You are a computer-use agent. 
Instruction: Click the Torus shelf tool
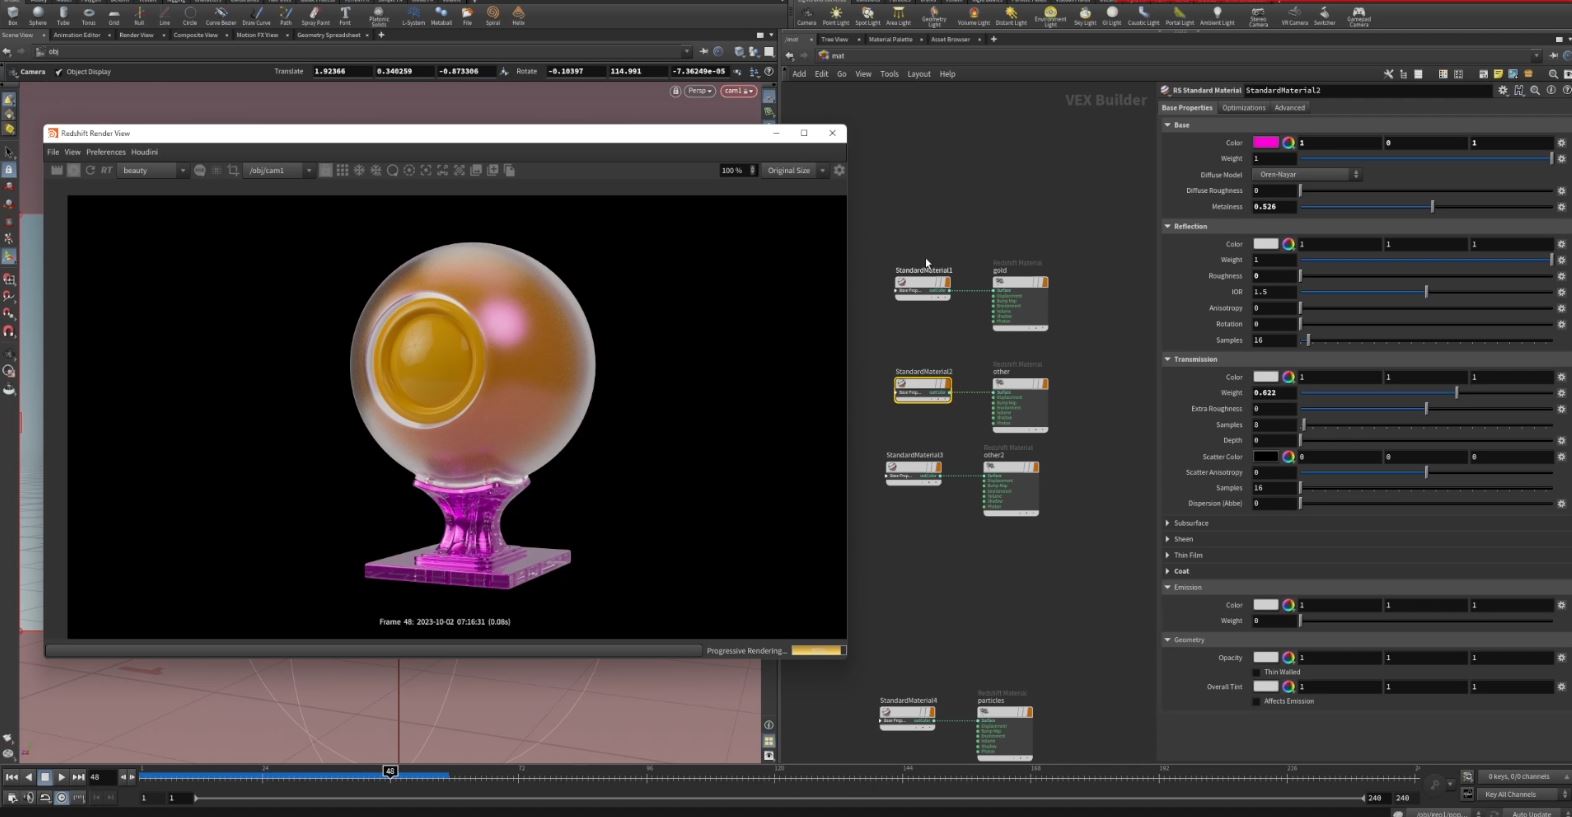[88, 14]
